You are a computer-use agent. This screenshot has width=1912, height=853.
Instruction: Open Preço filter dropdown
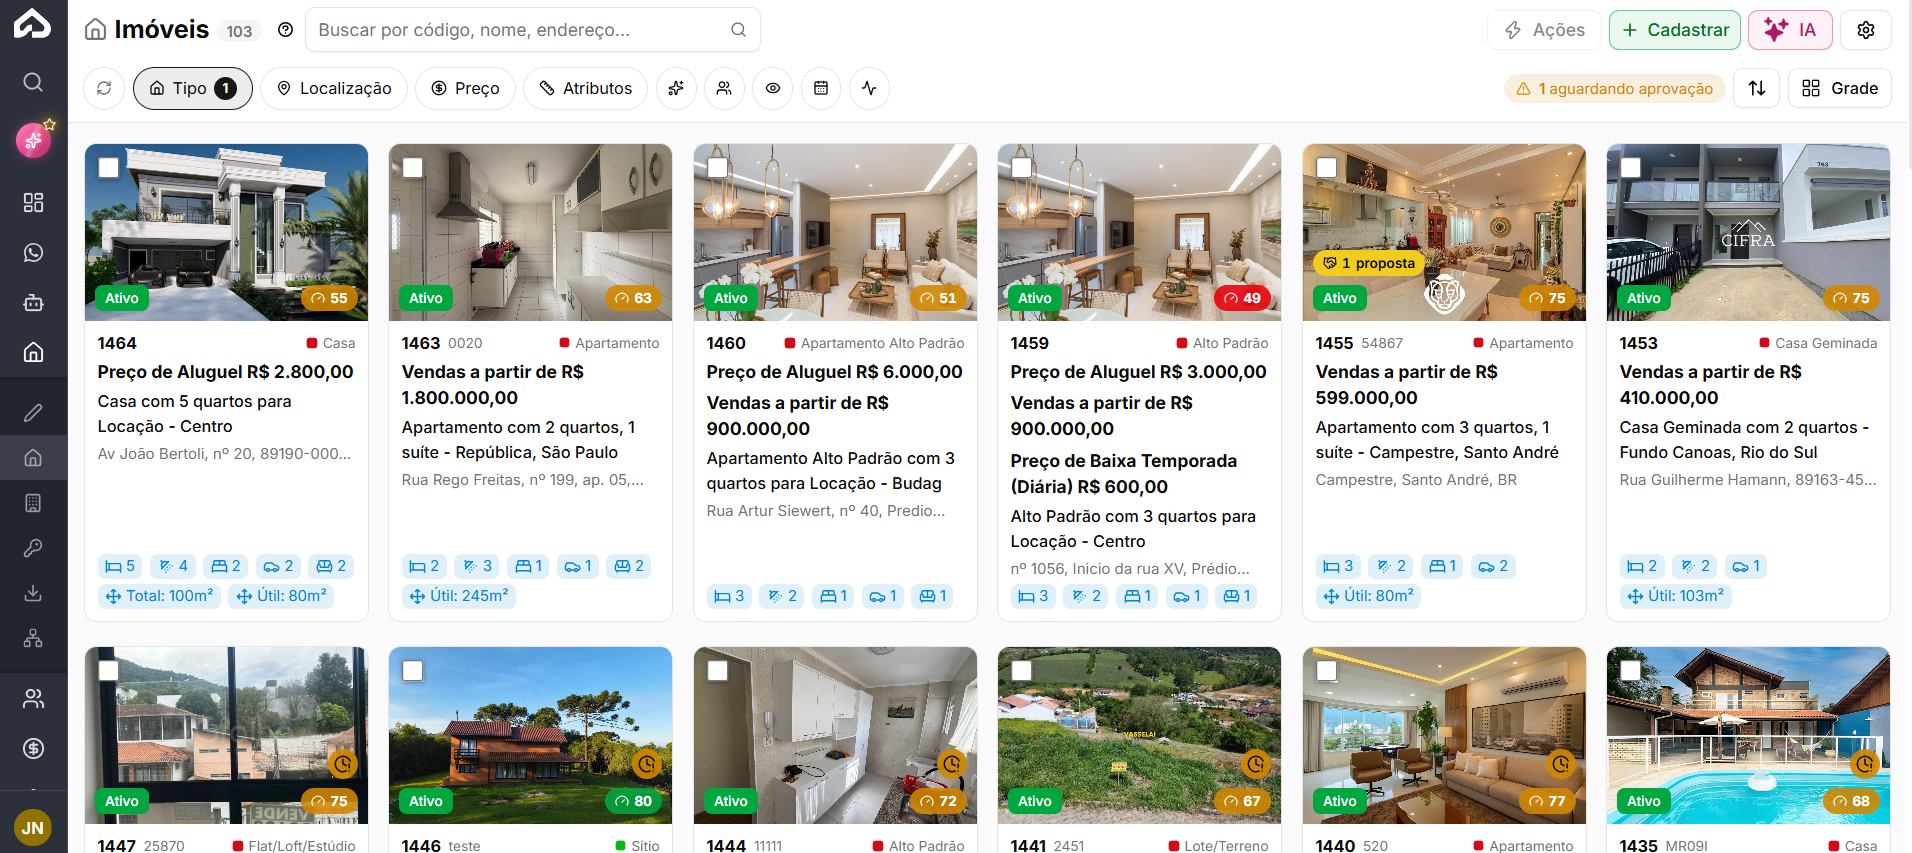465,88
